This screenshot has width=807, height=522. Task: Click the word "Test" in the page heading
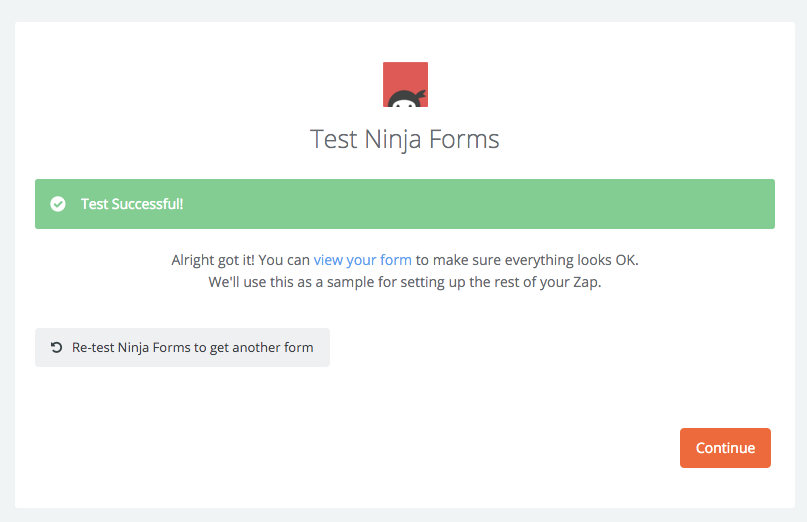(333, 138)
